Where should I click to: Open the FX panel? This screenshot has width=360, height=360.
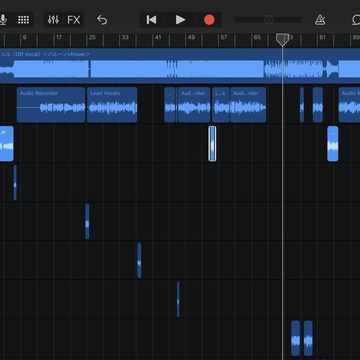click(74, 20)
